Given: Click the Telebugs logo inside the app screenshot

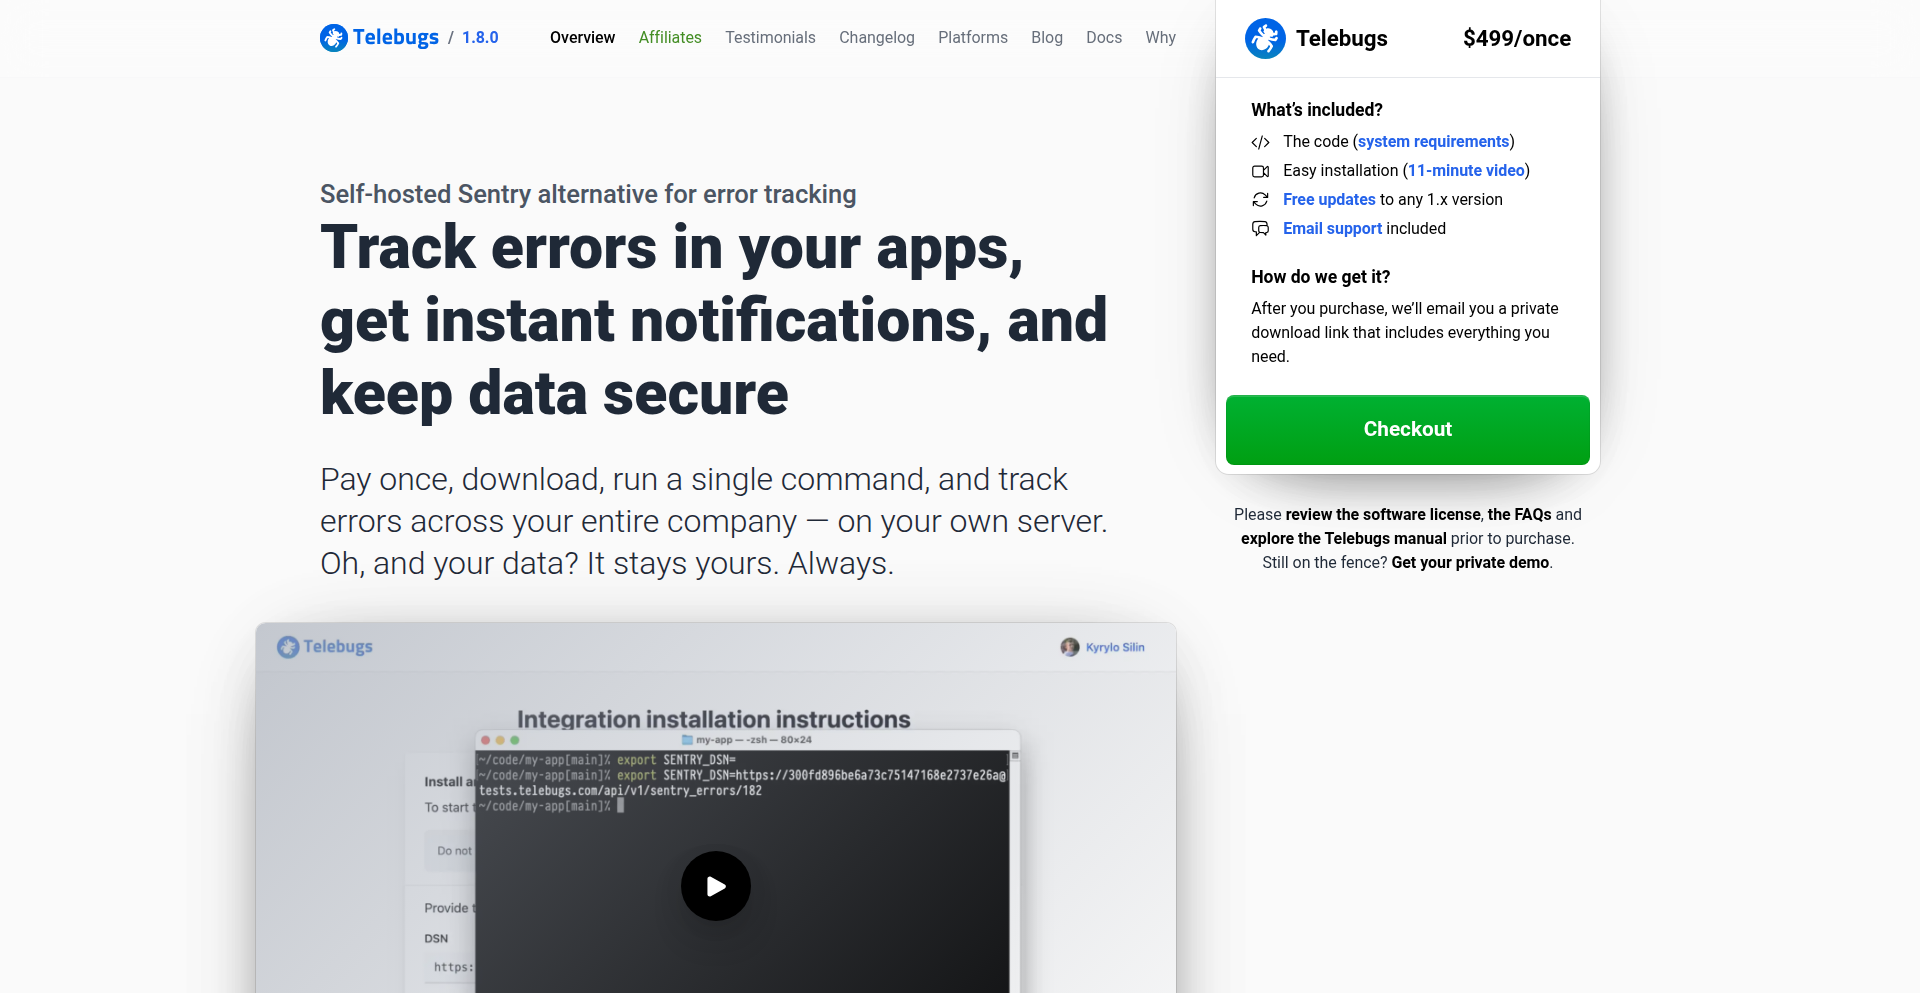Looking at the screenshot, I should [x=287, y=646].
